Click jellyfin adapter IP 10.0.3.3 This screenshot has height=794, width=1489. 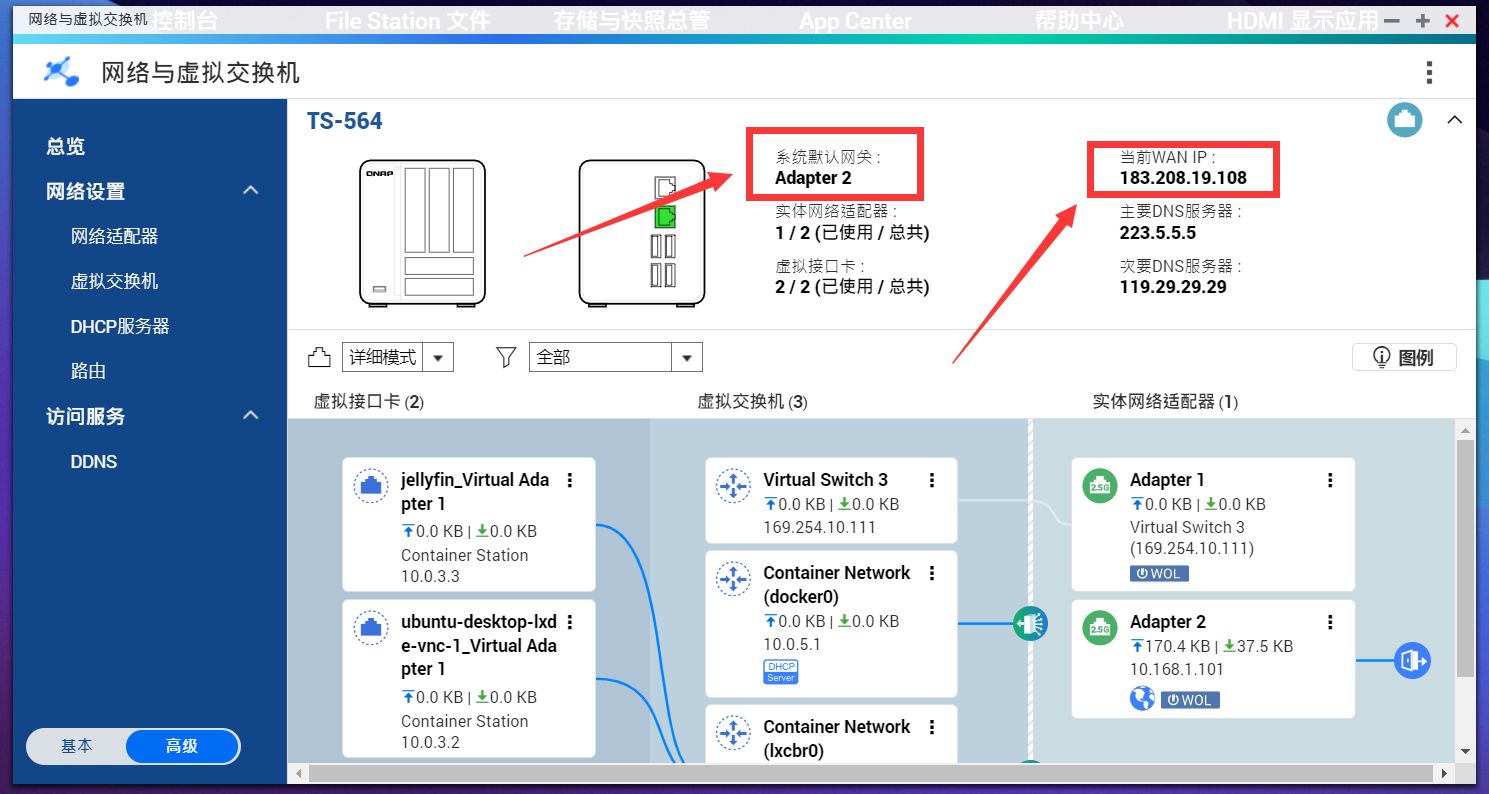coord(430,576)
